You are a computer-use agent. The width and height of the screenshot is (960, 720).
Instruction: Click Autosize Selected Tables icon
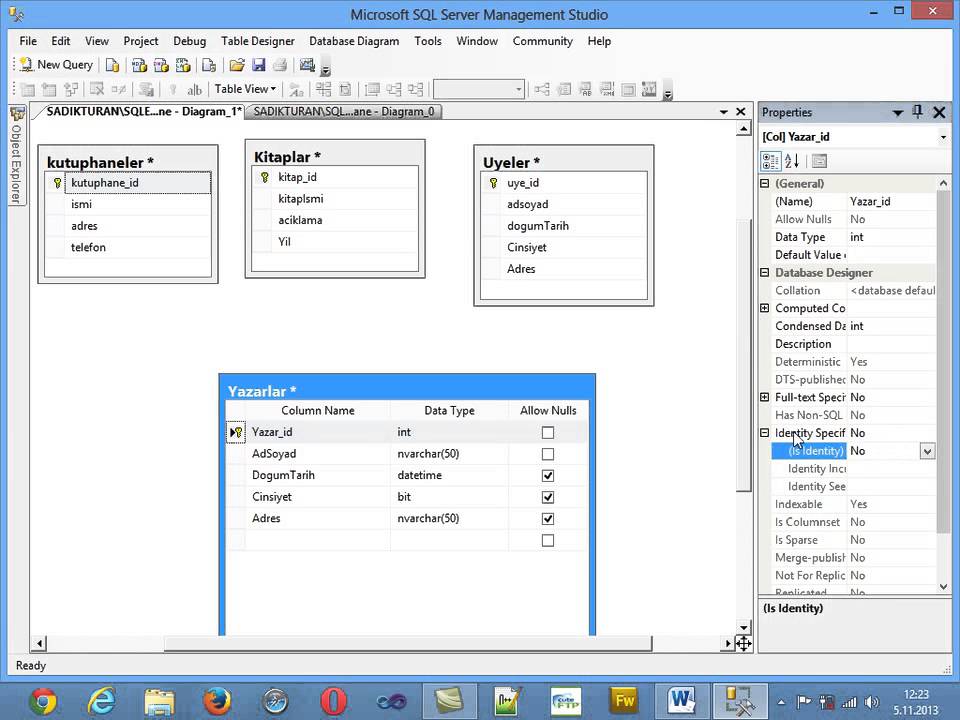[372, 89]
